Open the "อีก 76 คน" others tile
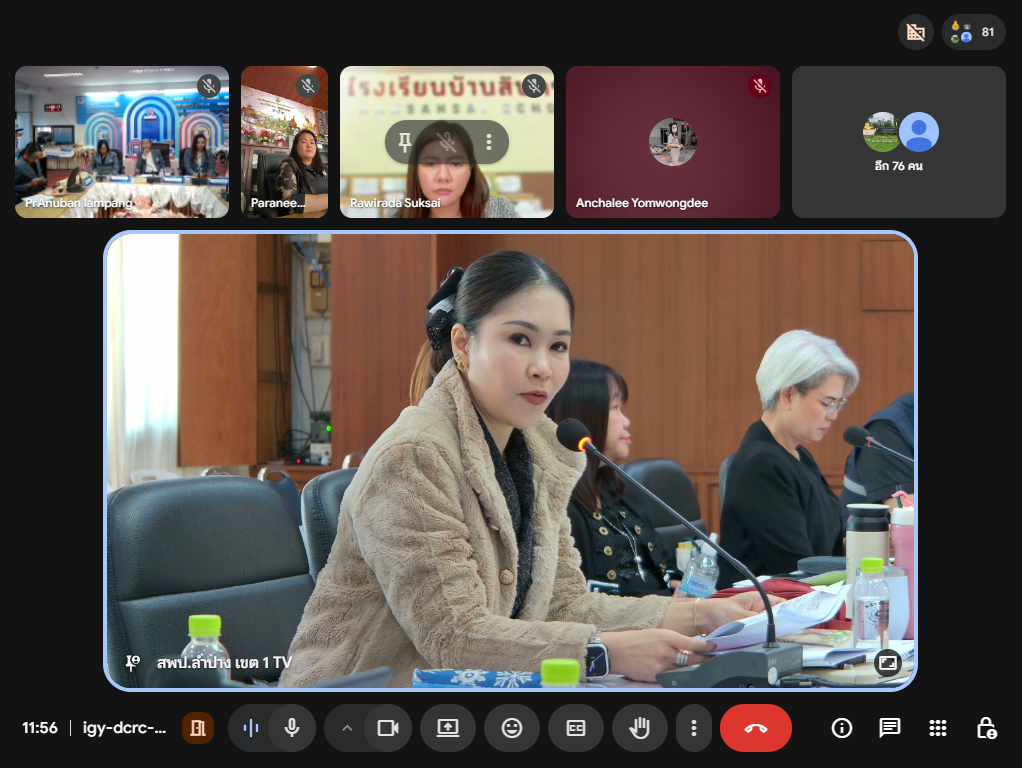 coord(898,142)
